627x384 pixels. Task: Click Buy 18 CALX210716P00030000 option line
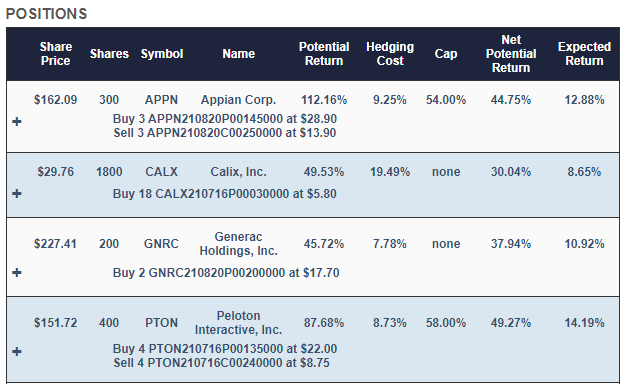[x=225, y=194]
